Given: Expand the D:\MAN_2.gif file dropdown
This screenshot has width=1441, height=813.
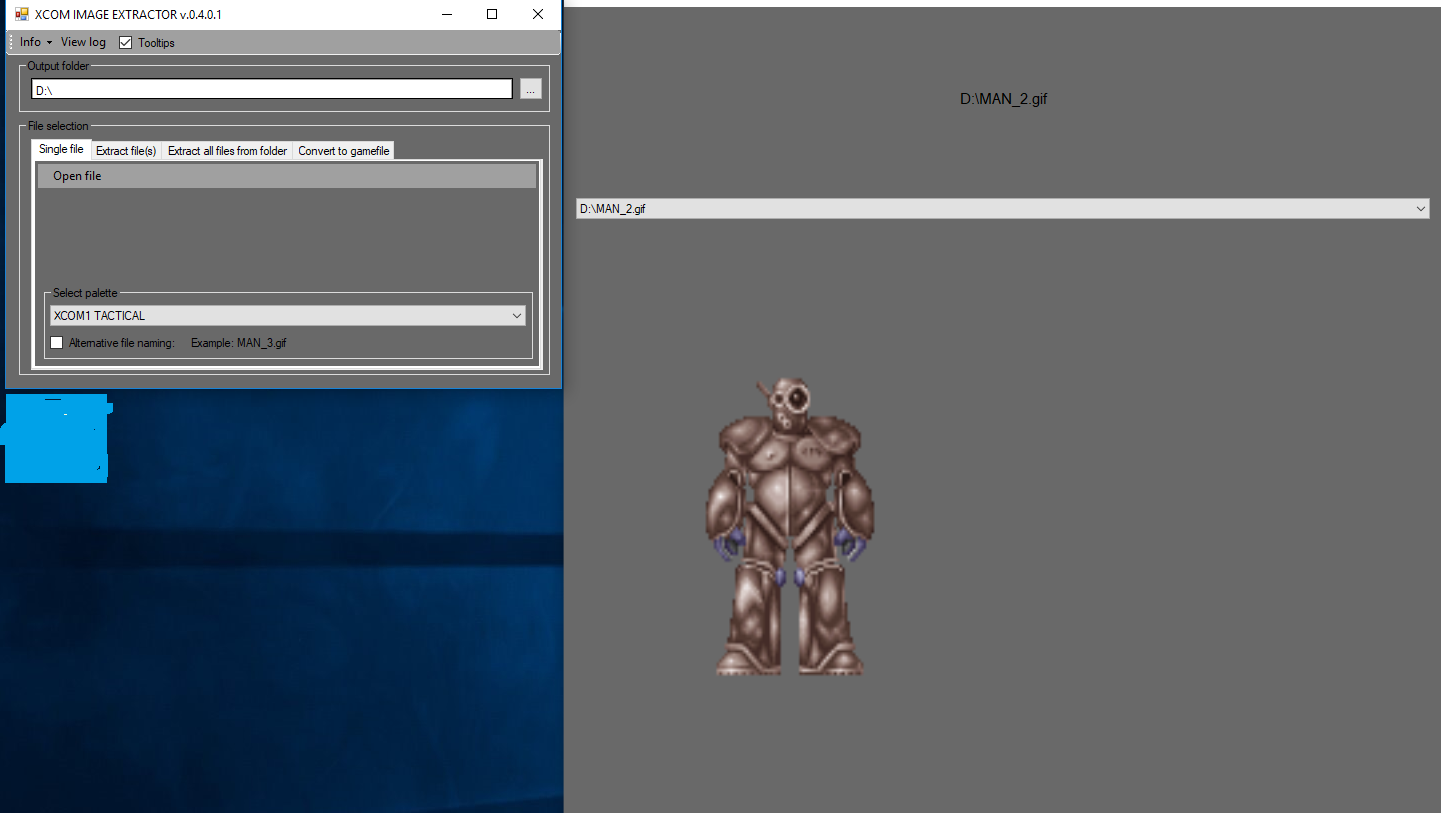Looking at the screenshot, I should [1002, 209].
